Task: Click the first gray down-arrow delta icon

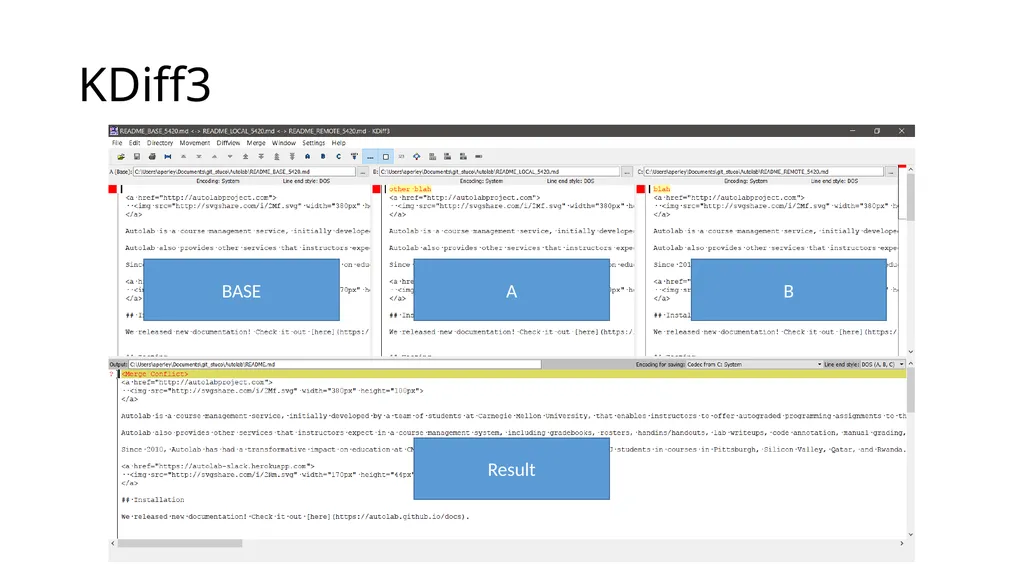Action: 199,157
